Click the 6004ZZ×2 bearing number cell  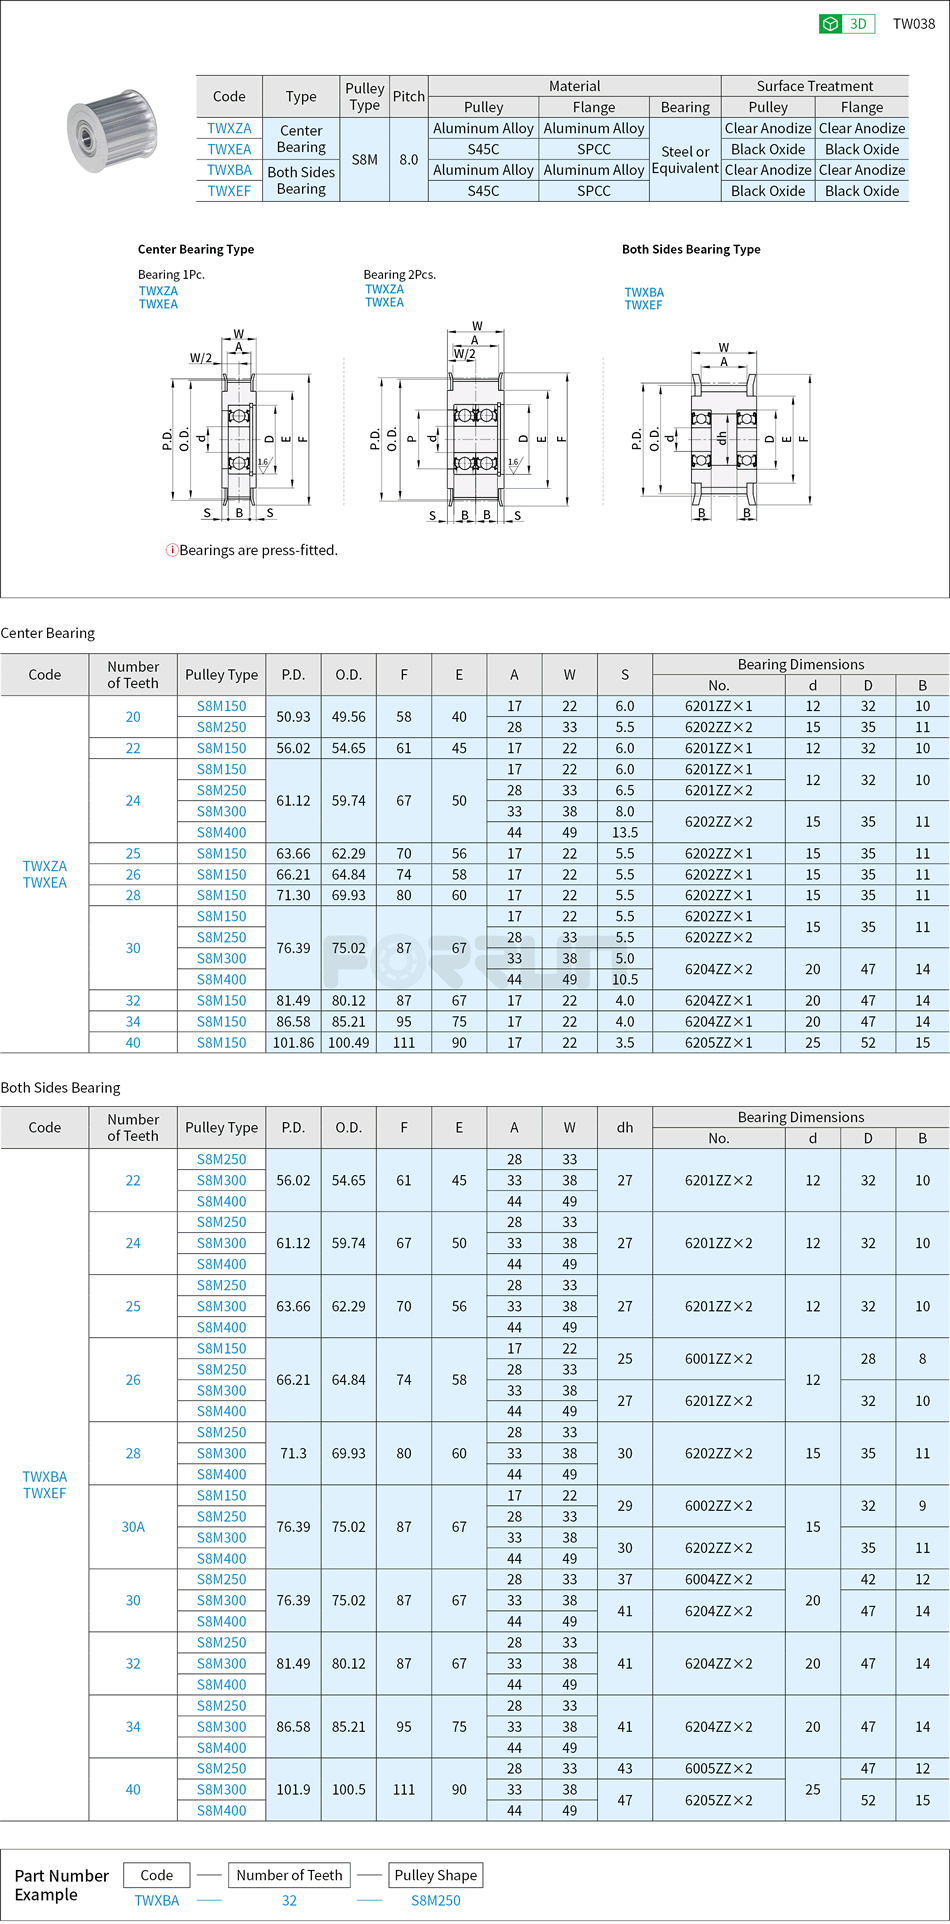click(719, 1580)
